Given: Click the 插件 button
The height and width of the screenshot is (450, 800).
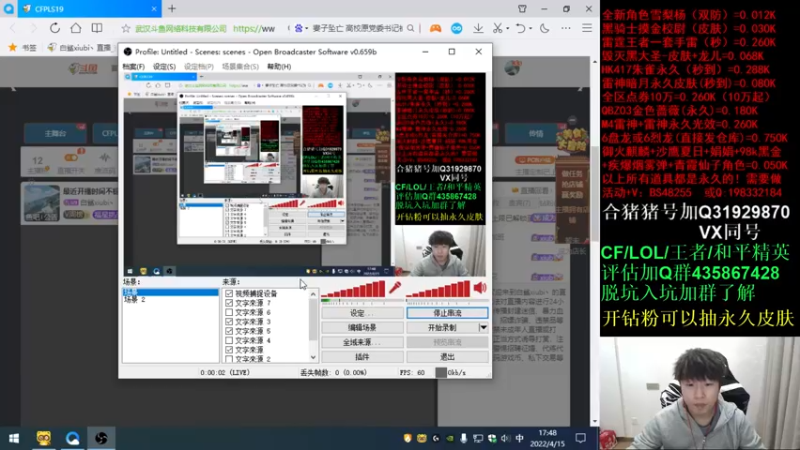Looking at the screenshot, I should coord(362,357).
